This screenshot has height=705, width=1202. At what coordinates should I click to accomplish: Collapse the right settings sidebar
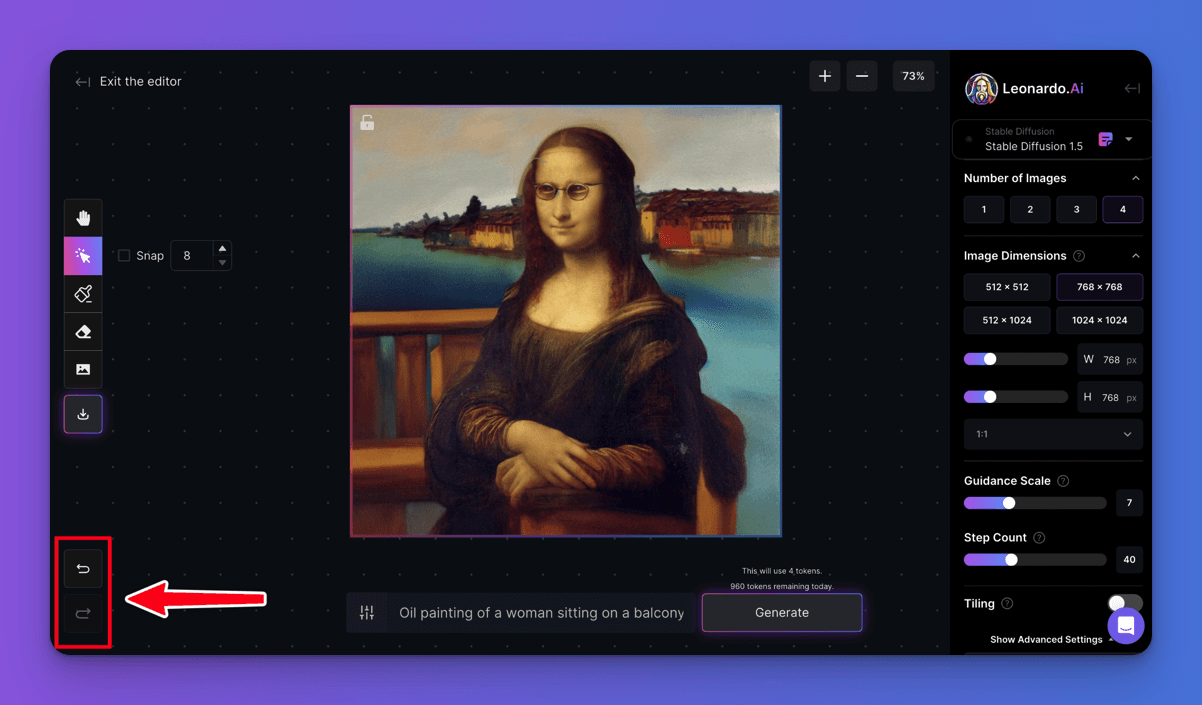1132,89
